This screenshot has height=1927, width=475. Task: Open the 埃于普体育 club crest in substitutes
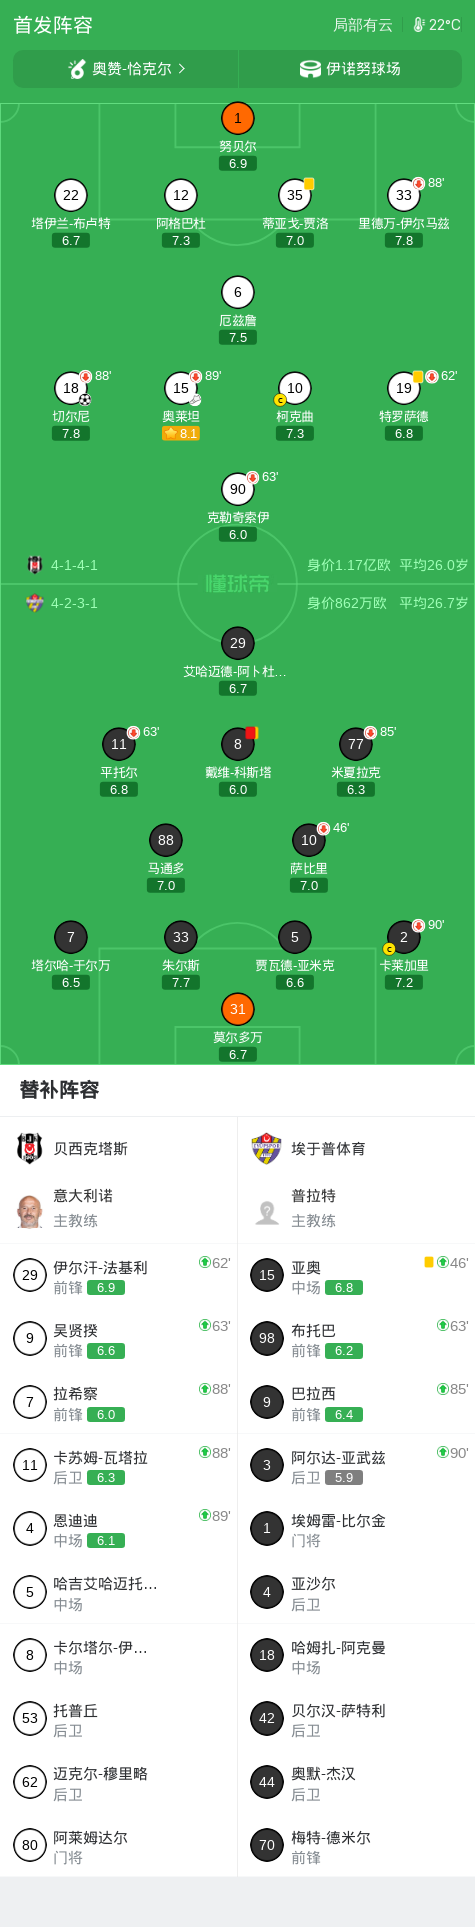pos(266,1148)
